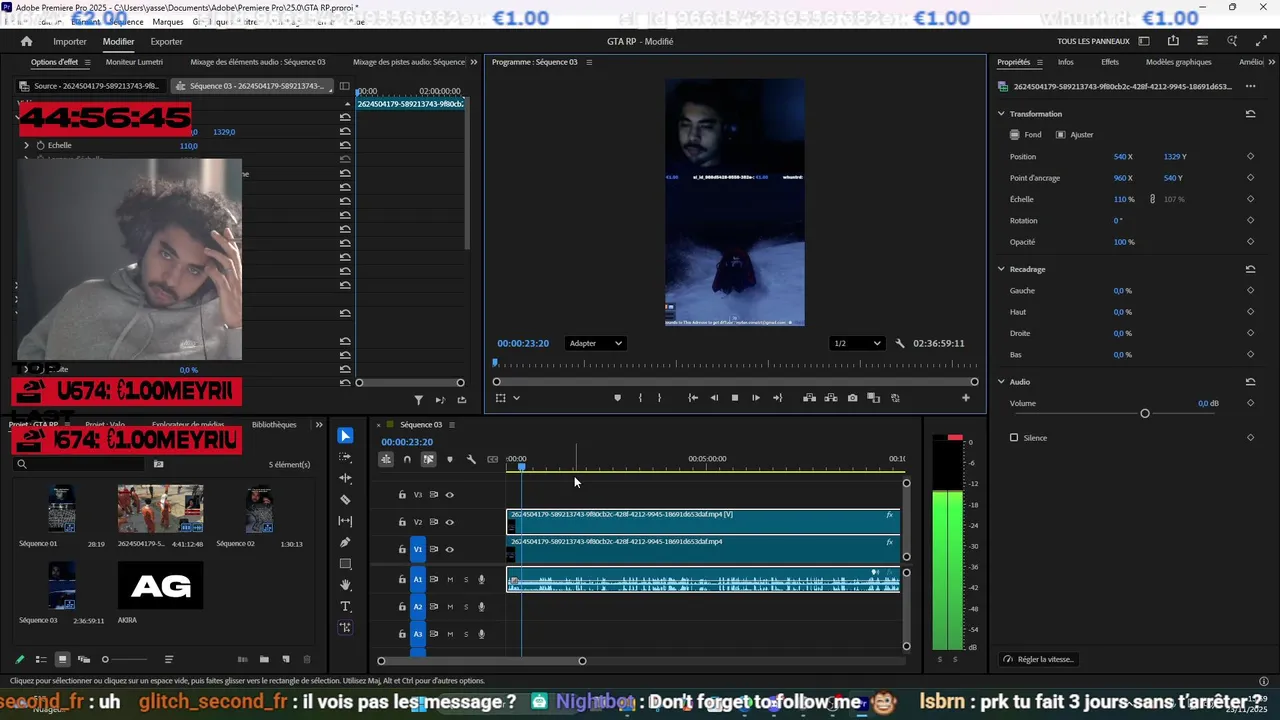Screen dimensions: 1280x720
Task: Select the Rectangle shape tool
Action: (345, 564)
